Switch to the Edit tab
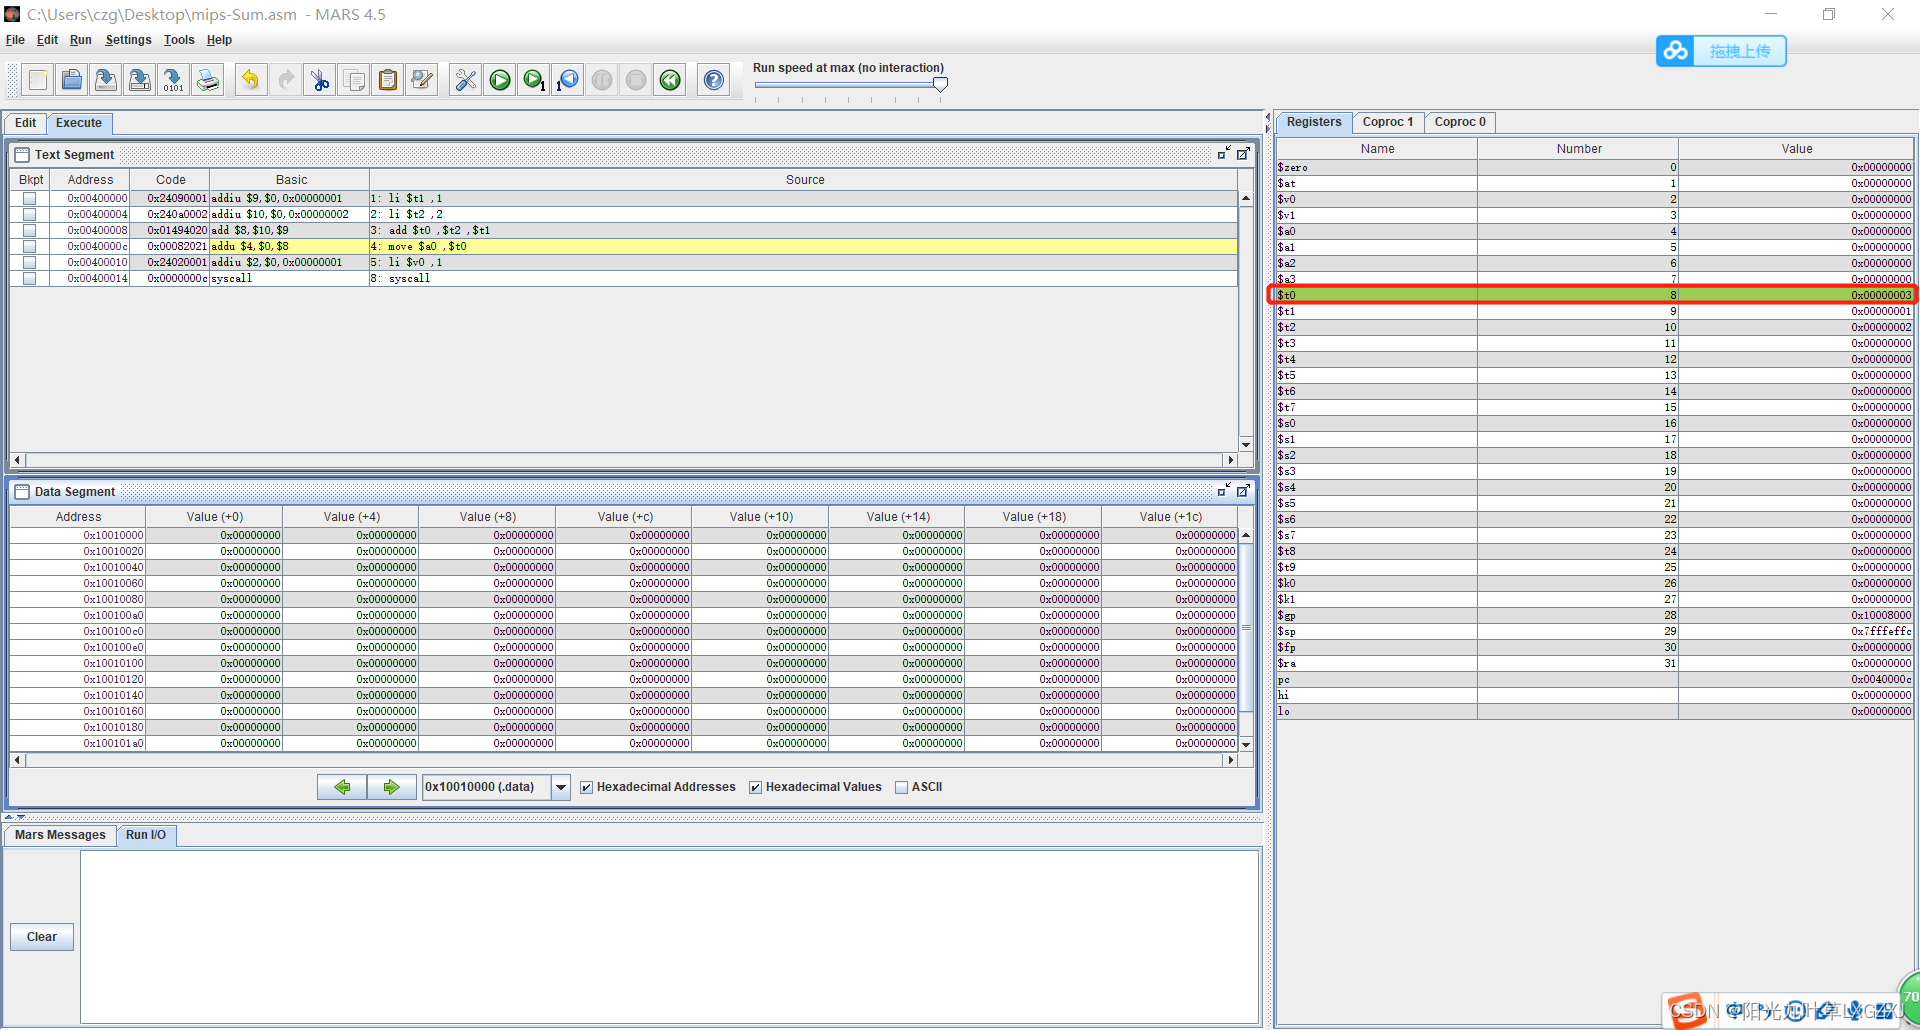The image size is (1920, 1030). 26,123
